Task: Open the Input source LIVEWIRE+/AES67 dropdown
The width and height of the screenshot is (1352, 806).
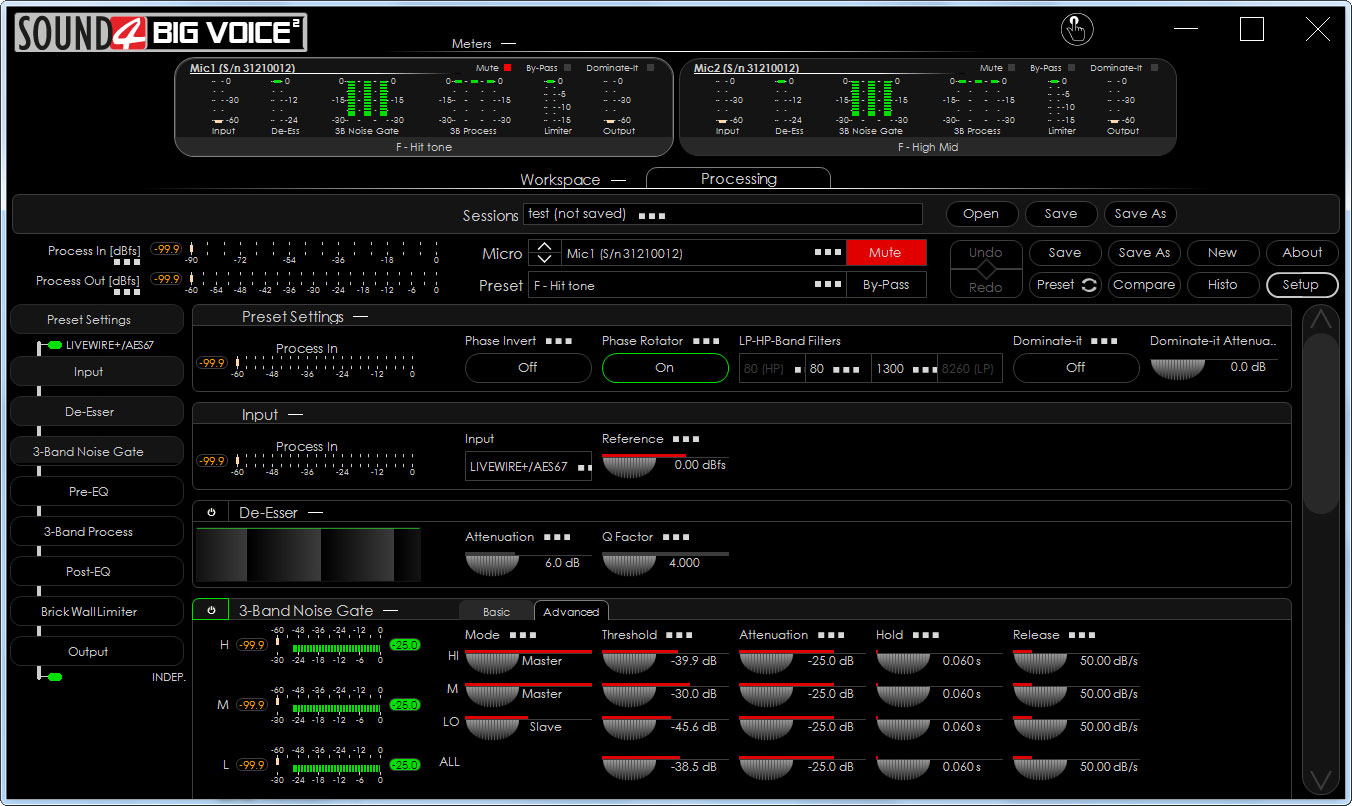Action: pyautogui.click(x=528, y=467)
